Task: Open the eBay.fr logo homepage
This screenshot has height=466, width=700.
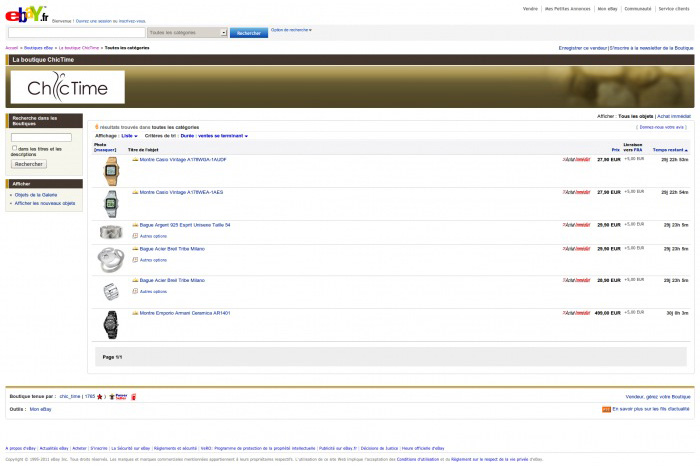Action: (x=26, y=14)
